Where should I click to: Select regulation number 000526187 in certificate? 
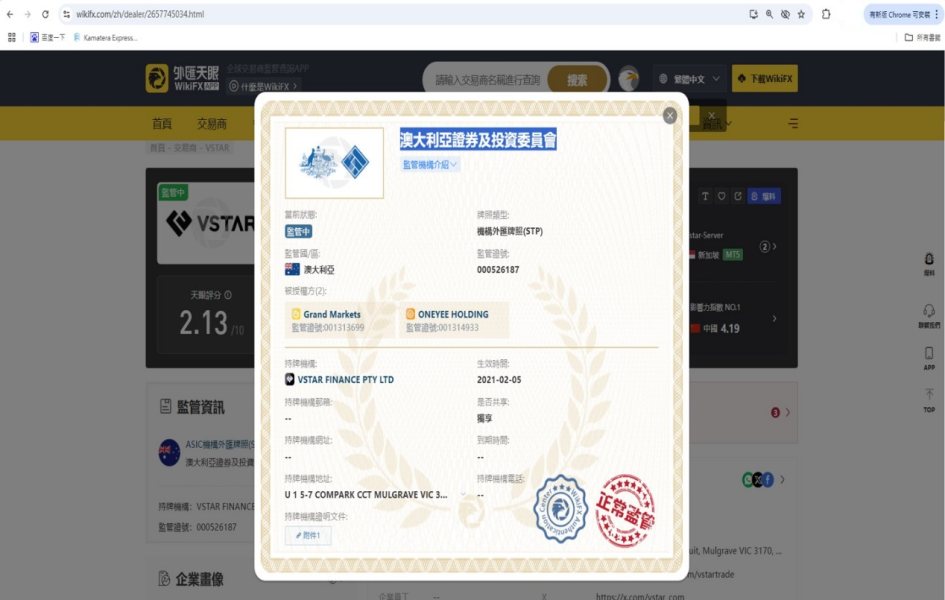[498, 270]
